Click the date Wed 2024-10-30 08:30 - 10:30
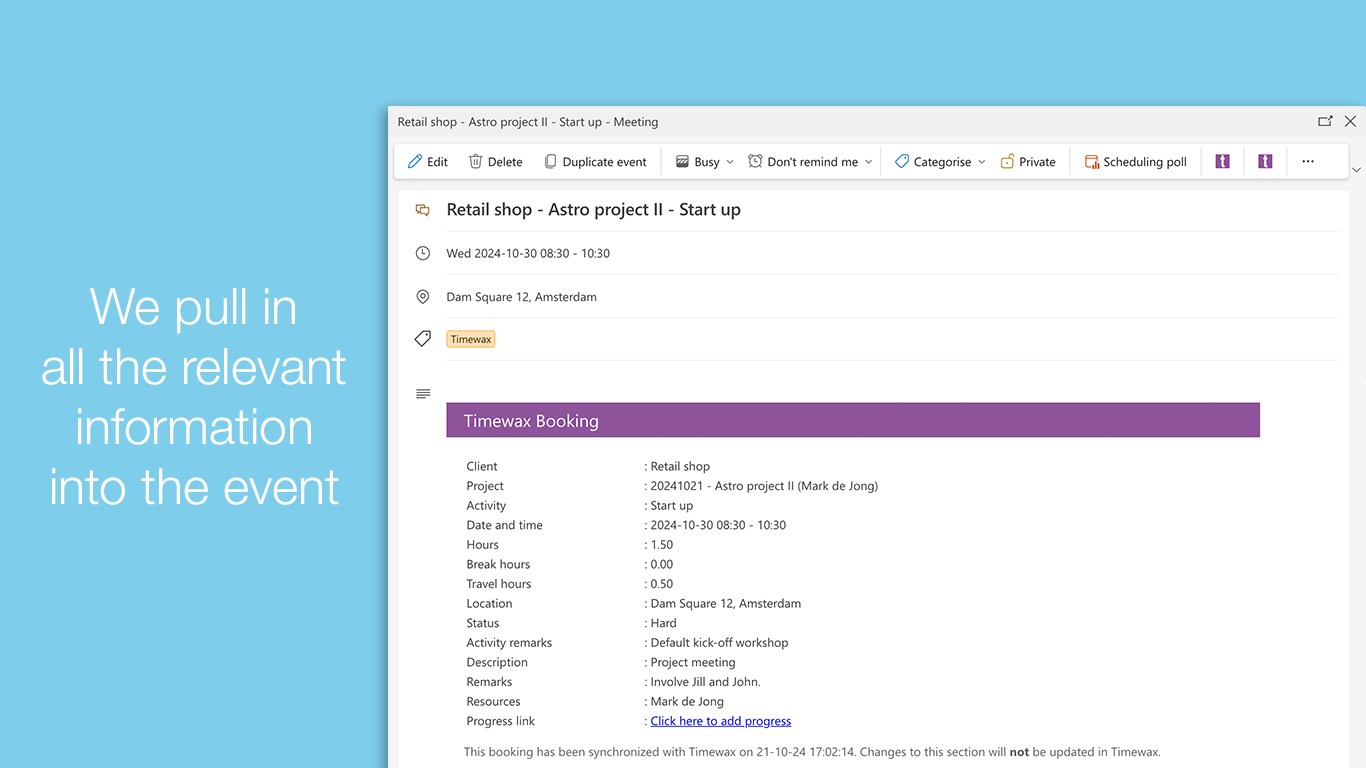1366x768 pixels. point(528,253)
